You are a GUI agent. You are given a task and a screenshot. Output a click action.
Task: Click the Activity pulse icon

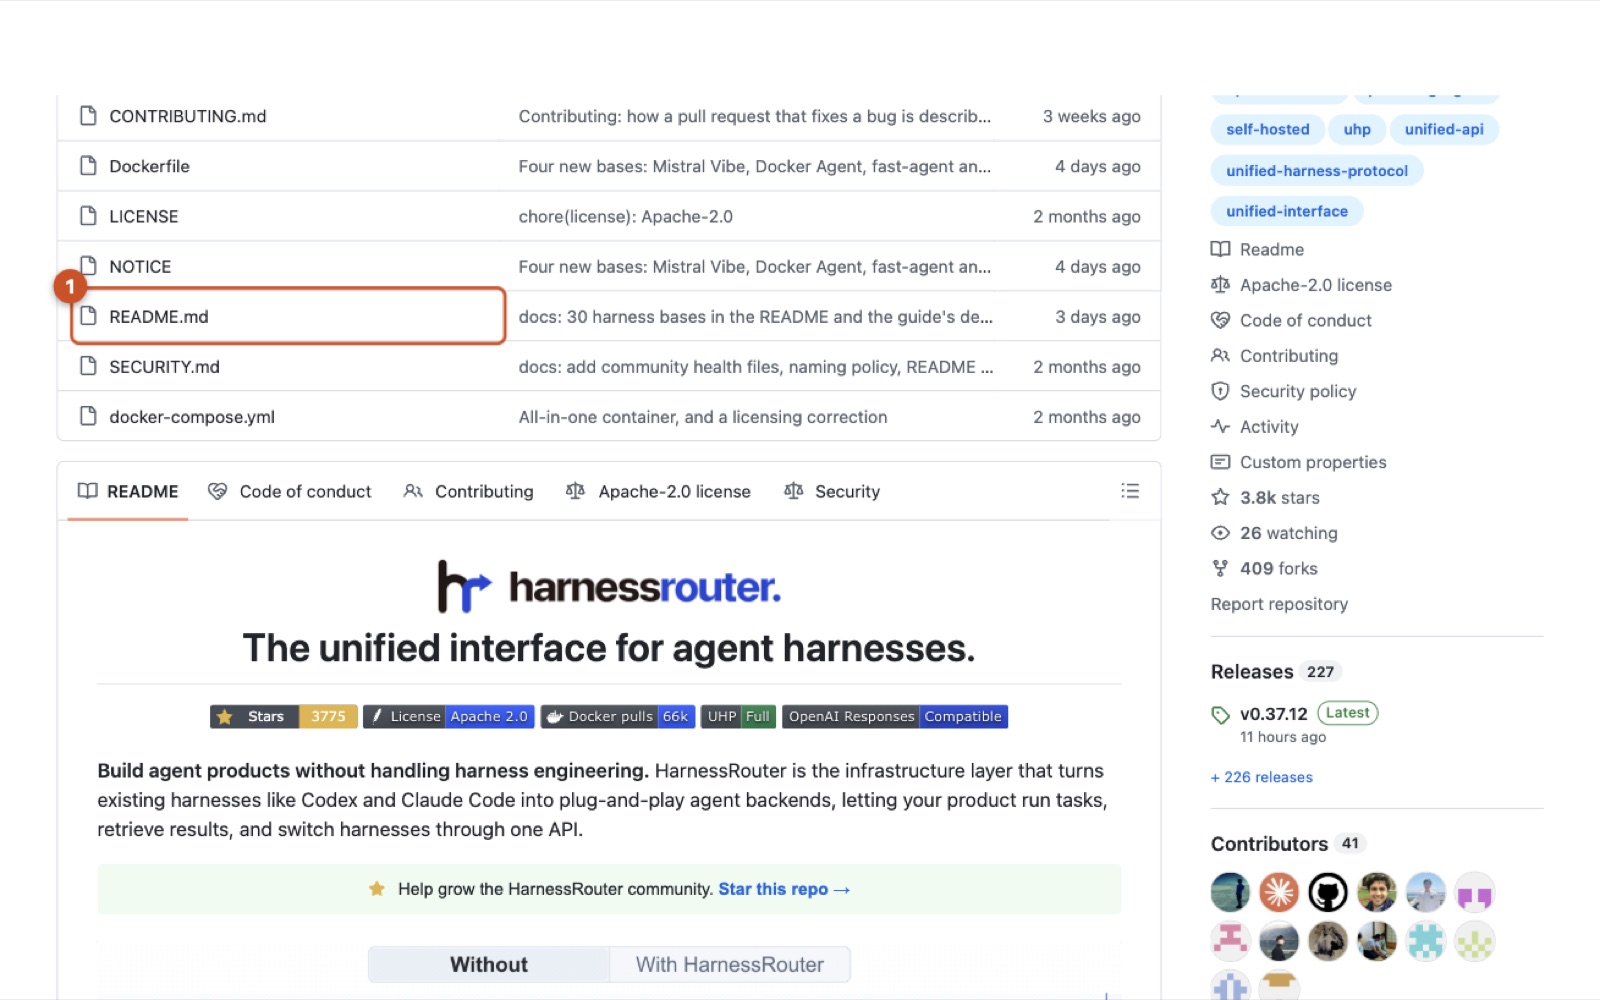point(1220,426)
